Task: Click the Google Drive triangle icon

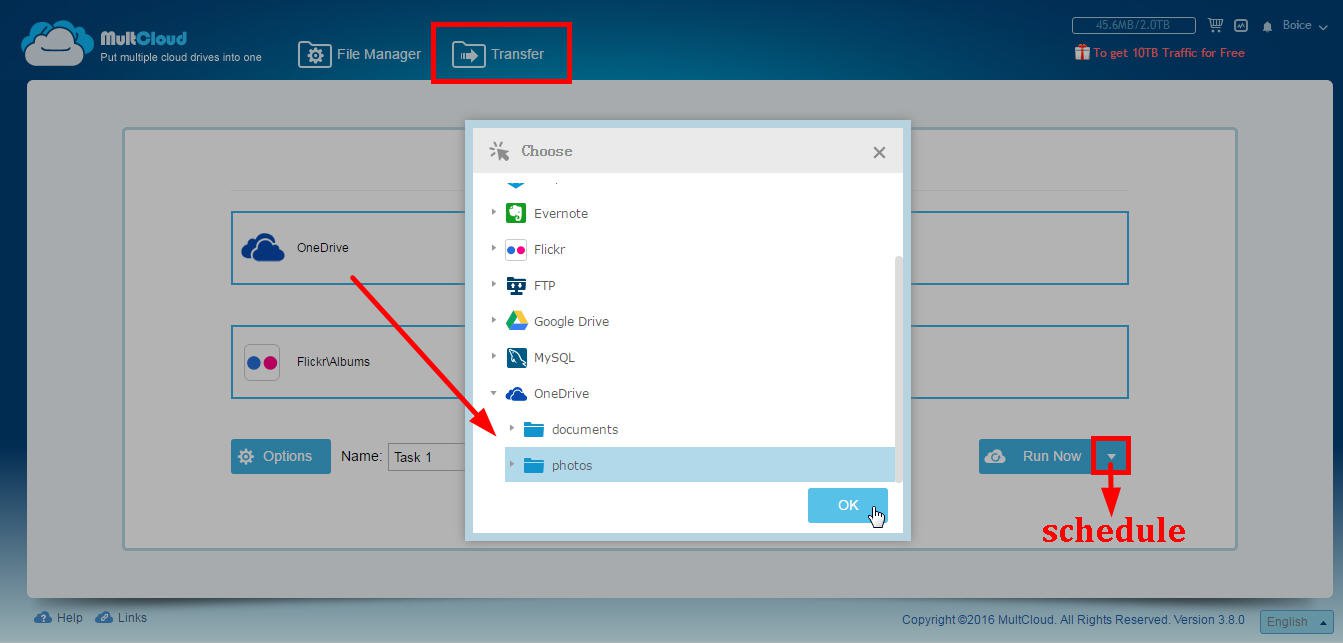Action: coord(516,321)
